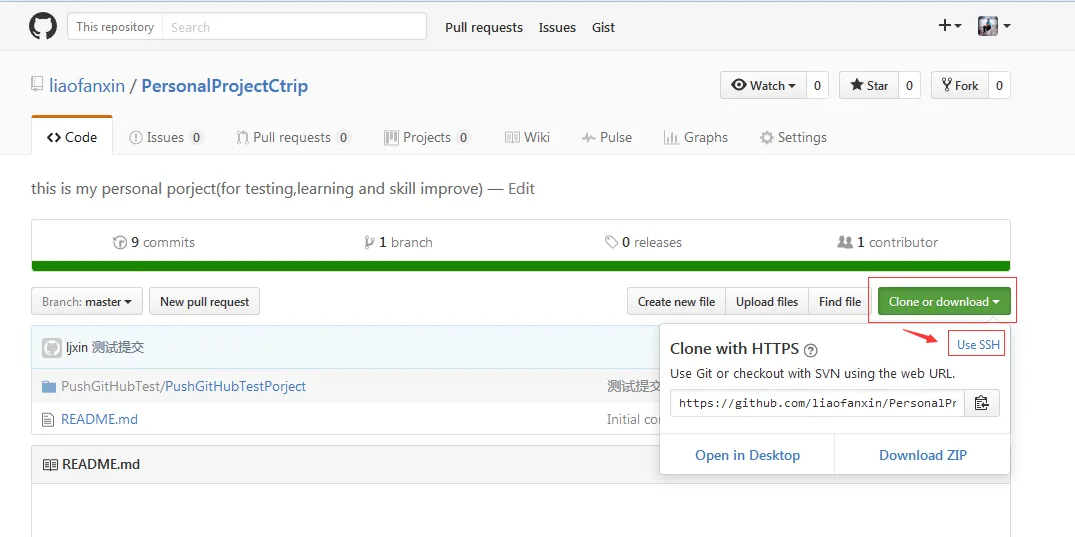Open the ljxin commit author link
This screenshot has width=1075, height=537.
(x=77, y=348)
